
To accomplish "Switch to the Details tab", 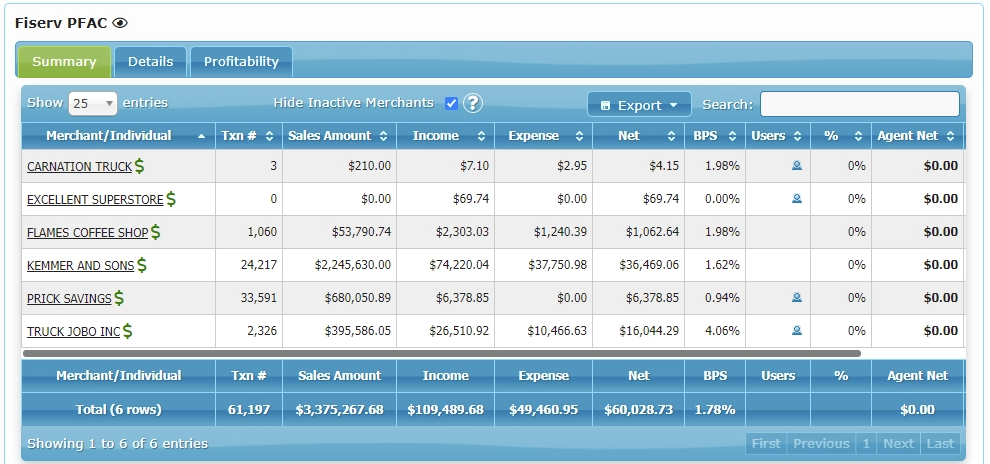I will (x=150, y=62).
